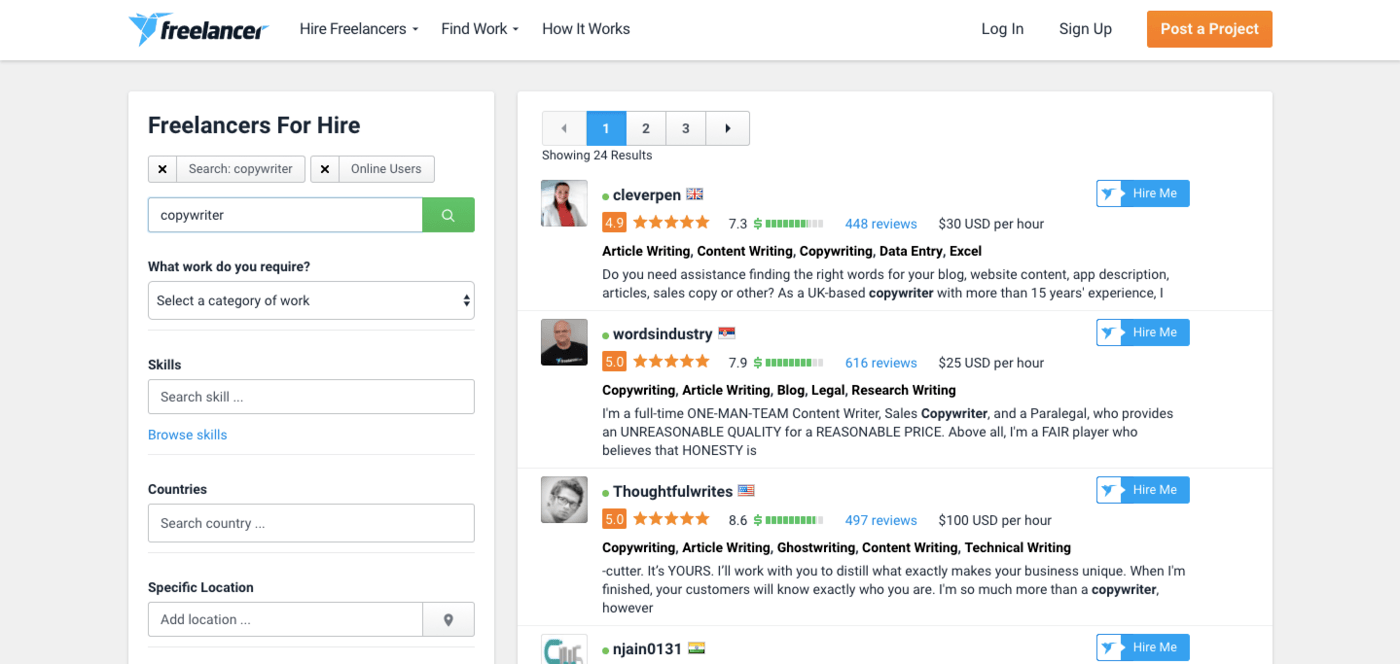Go to previous results page arrow
The image size is (1400, 664).
564,128
